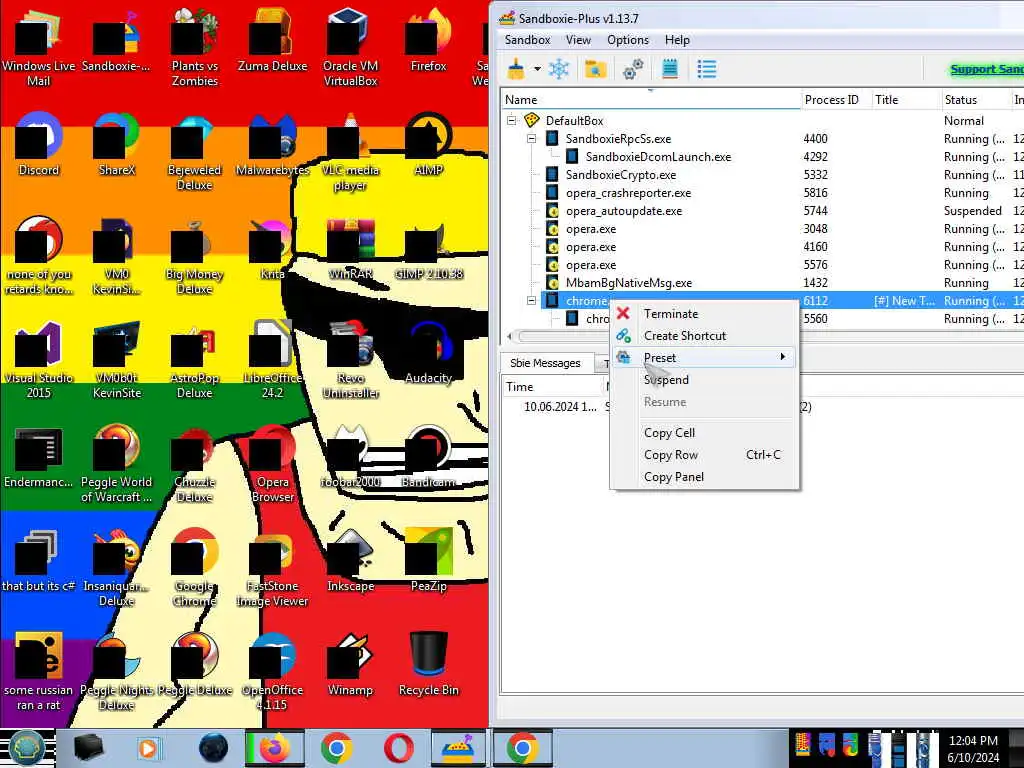
Task: Click the cleanup broom toolbar icon
Action: point(516,69)
